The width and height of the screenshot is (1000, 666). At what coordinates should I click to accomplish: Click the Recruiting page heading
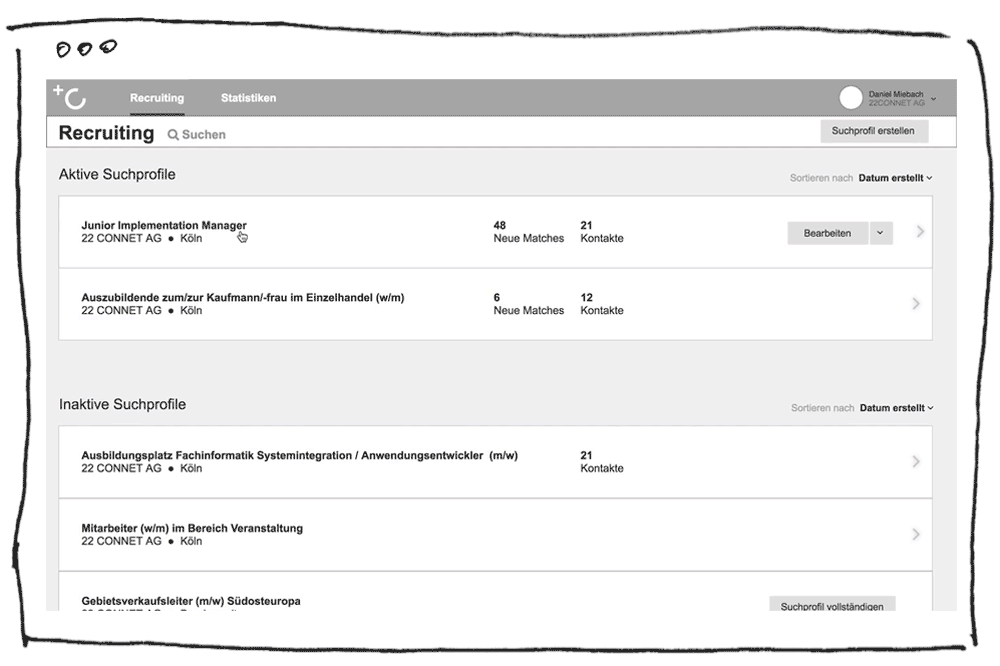[107, 133]
